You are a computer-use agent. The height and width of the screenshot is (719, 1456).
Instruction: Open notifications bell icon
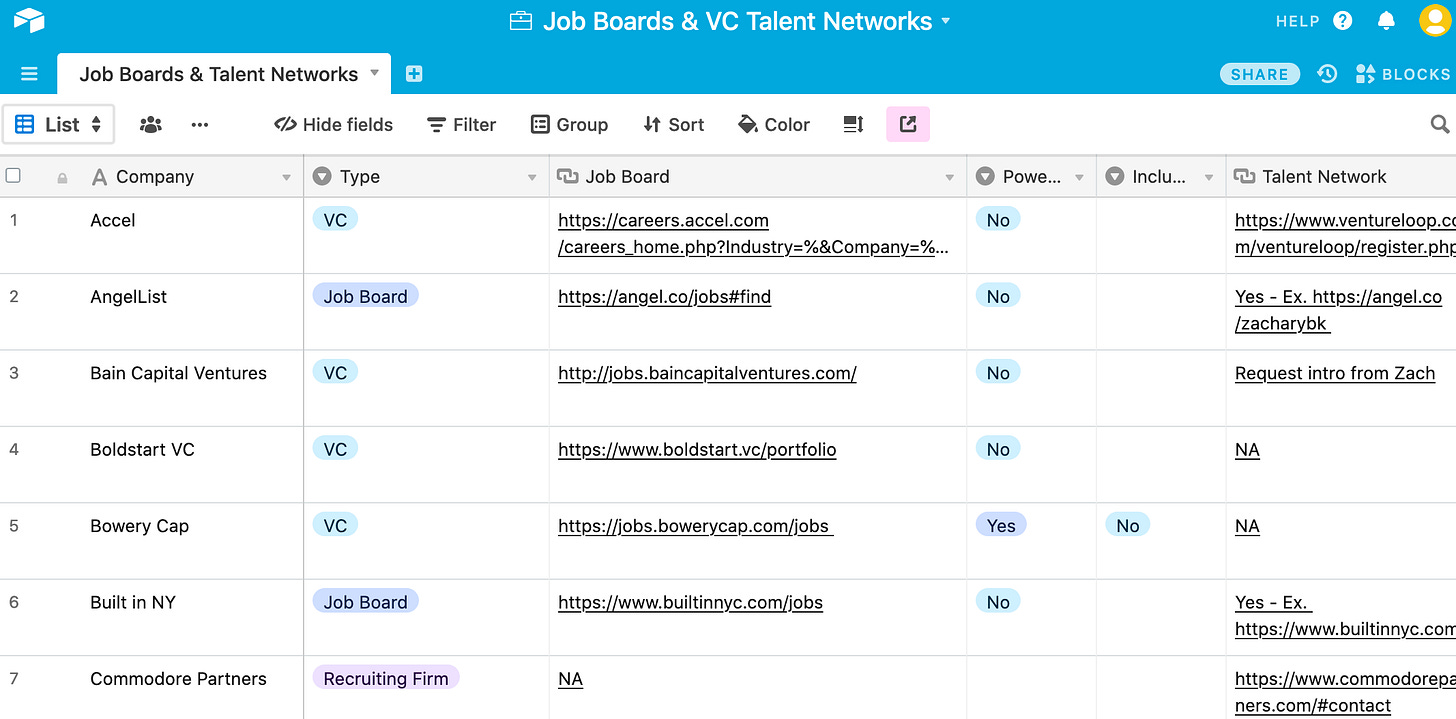[x=1386, y=21]
